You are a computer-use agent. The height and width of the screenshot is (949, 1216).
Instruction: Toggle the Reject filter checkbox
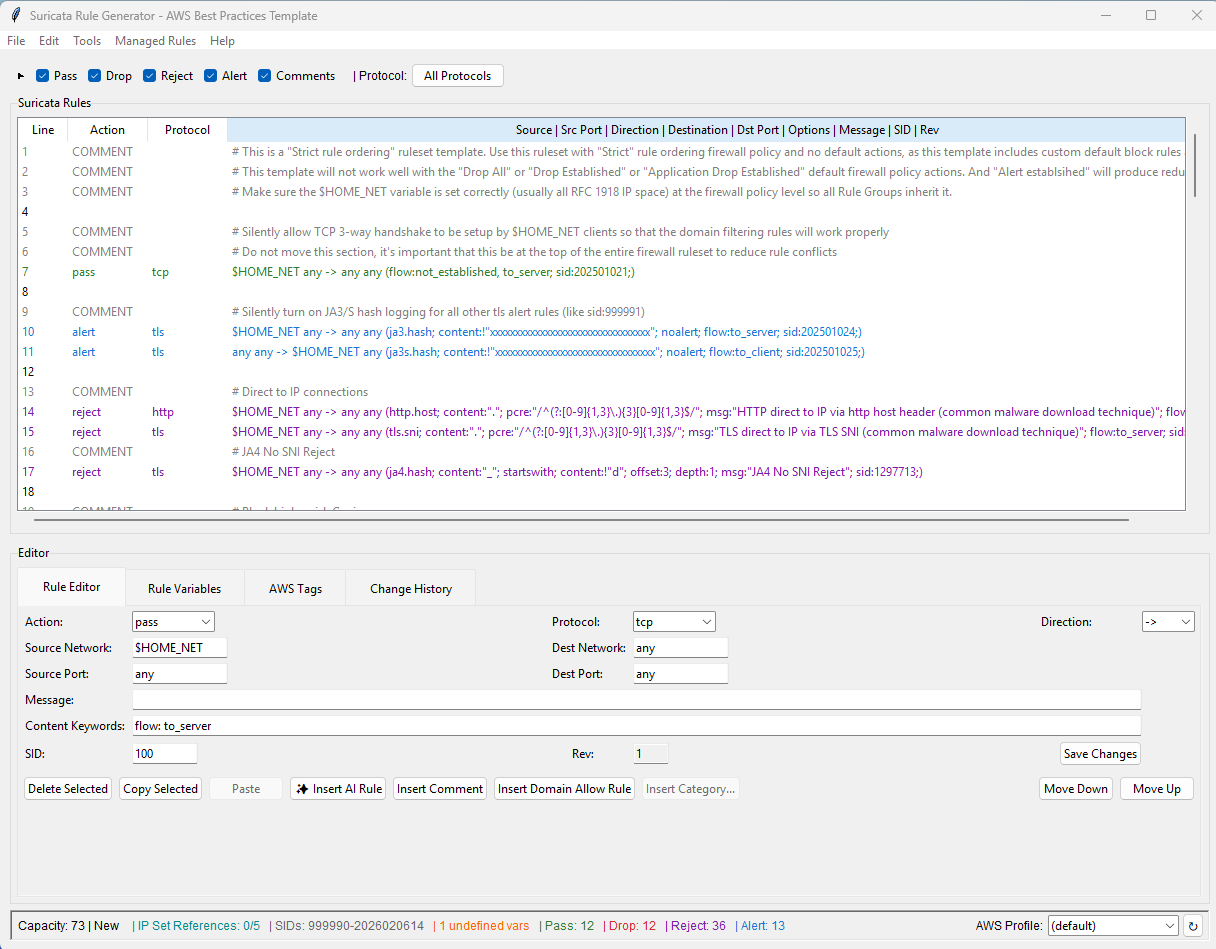(150, 76)
